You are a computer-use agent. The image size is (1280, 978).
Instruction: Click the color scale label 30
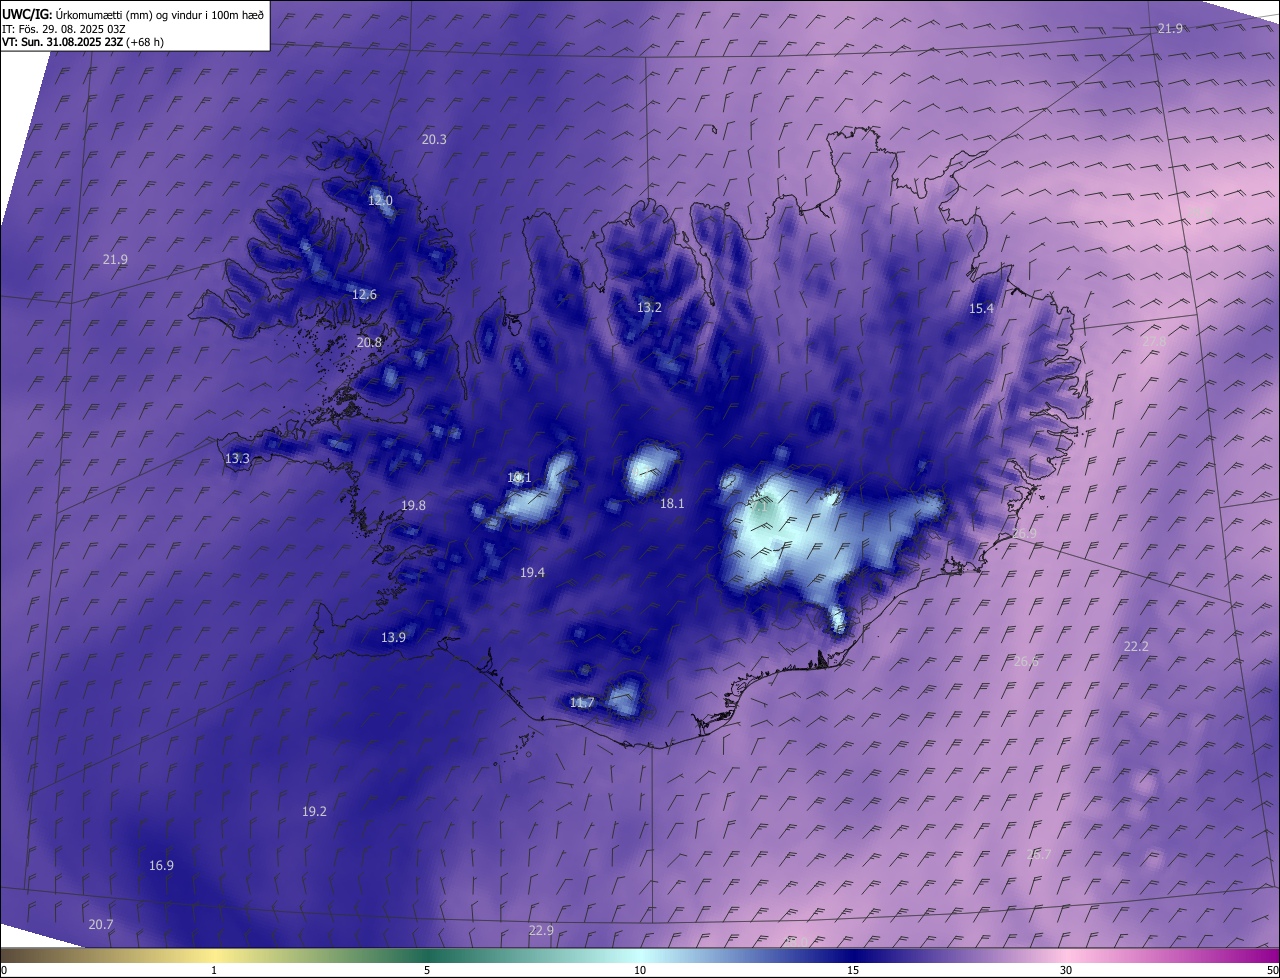1066,970
